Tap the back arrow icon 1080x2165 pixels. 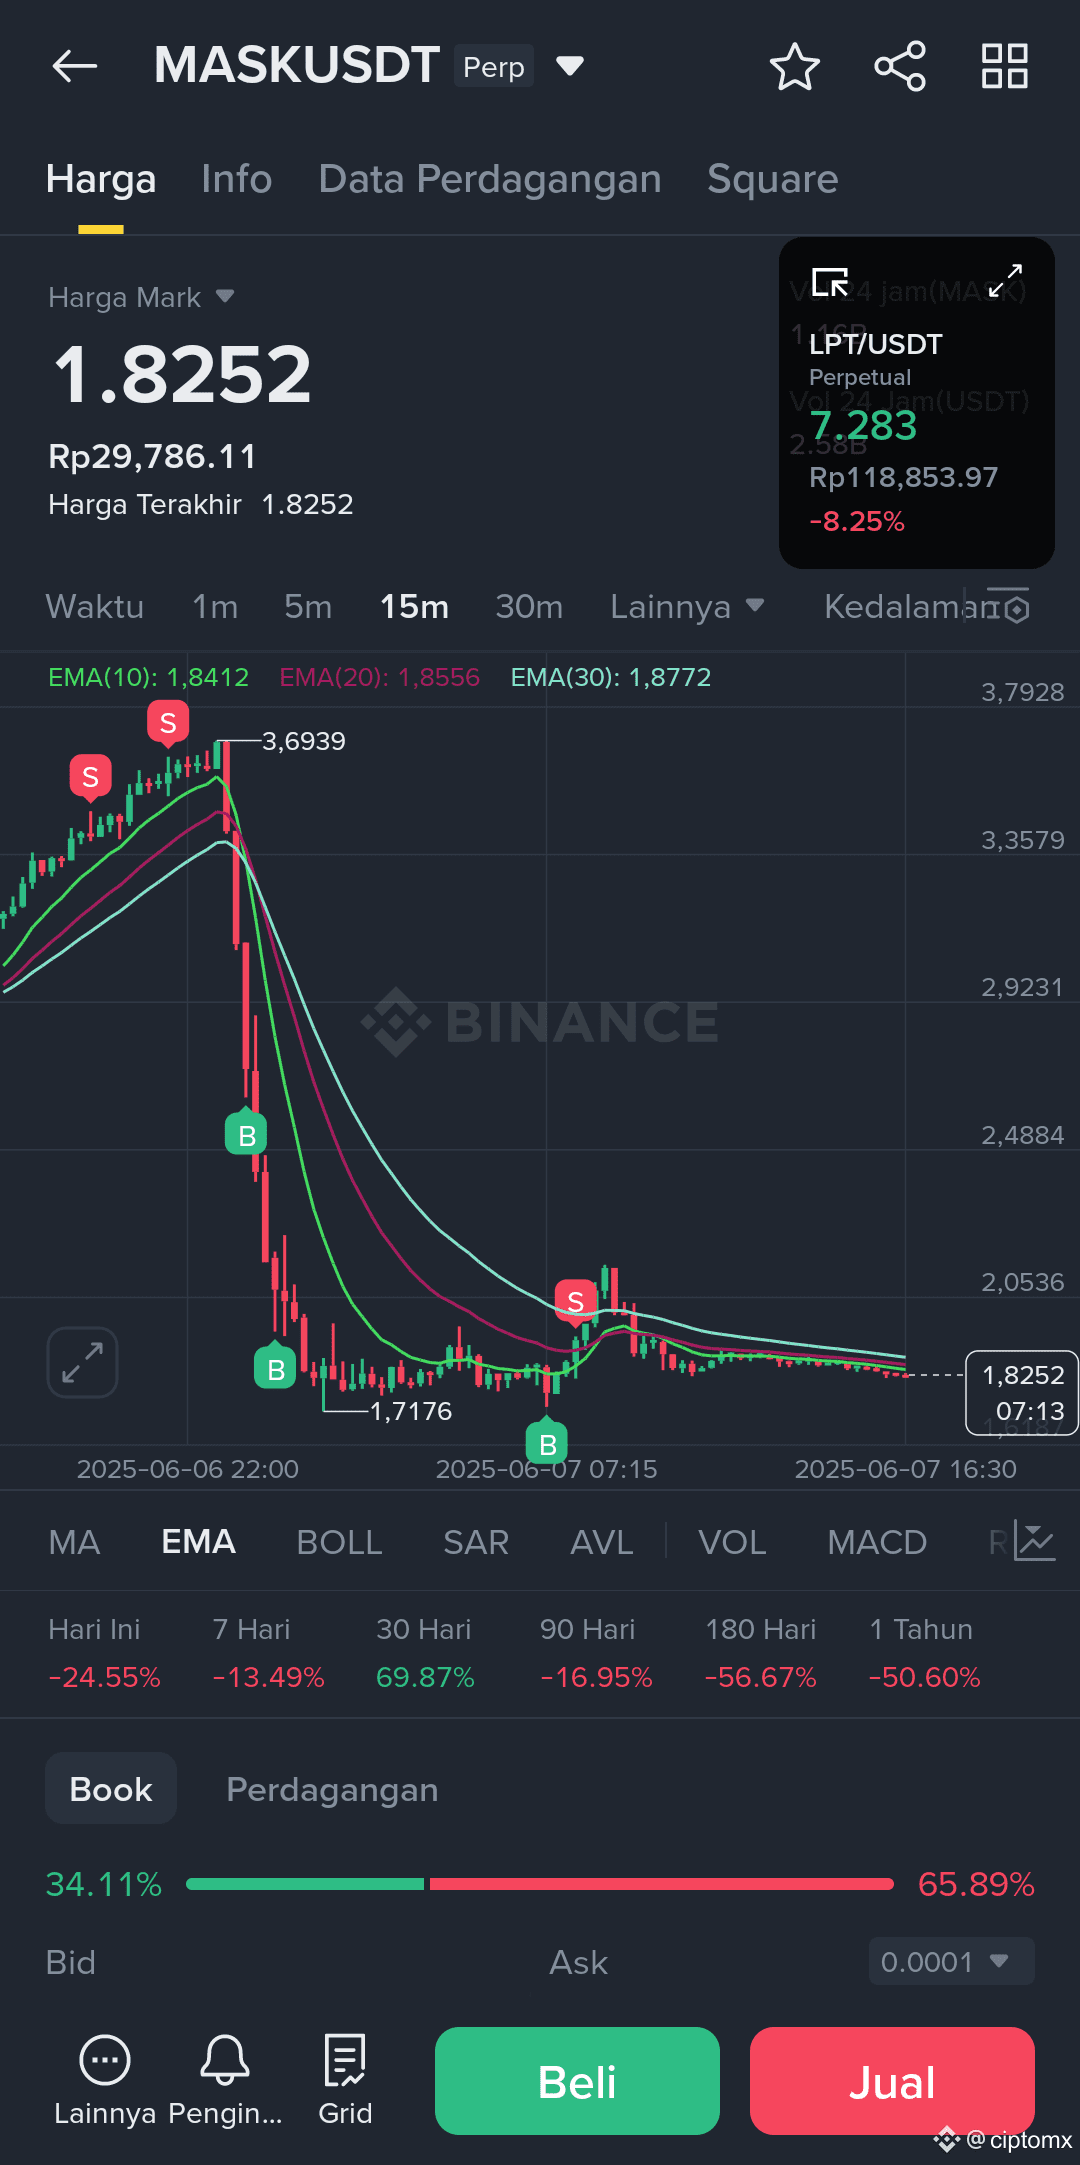click(75, 66)
